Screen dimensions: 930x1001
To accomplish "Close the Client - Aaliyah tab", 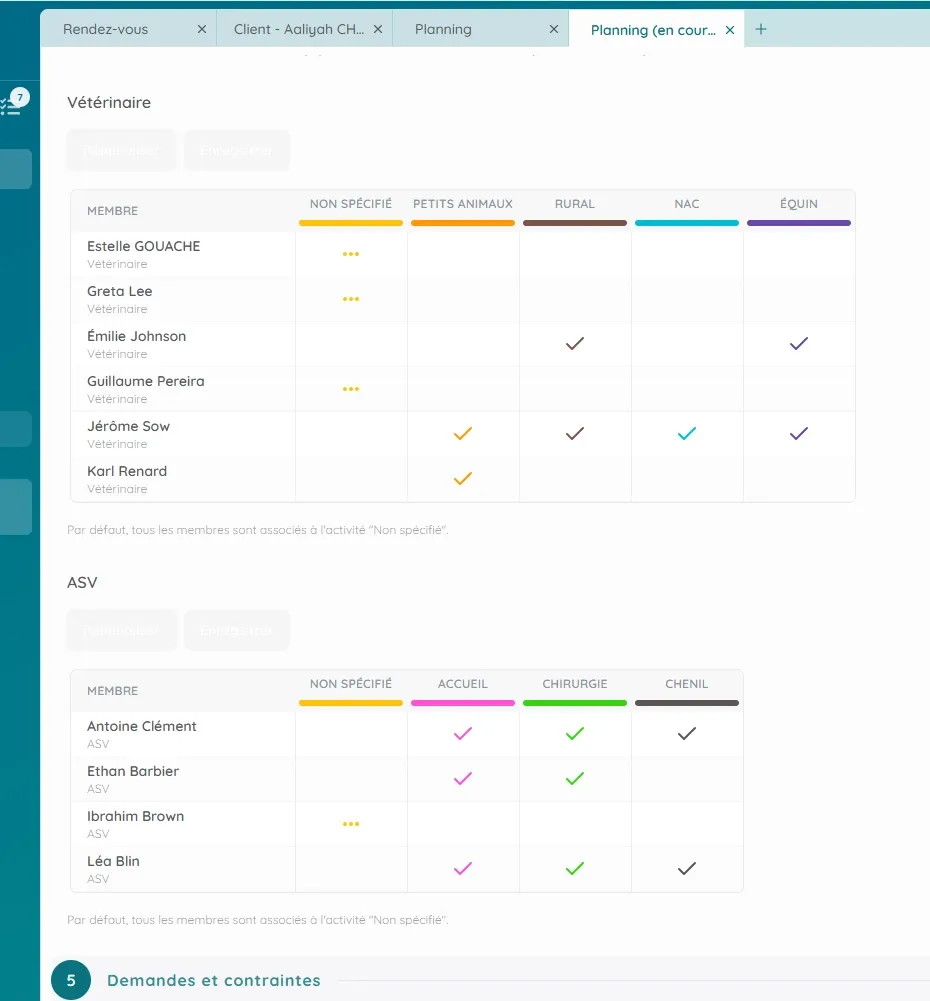I will click(x=378, y=29).
